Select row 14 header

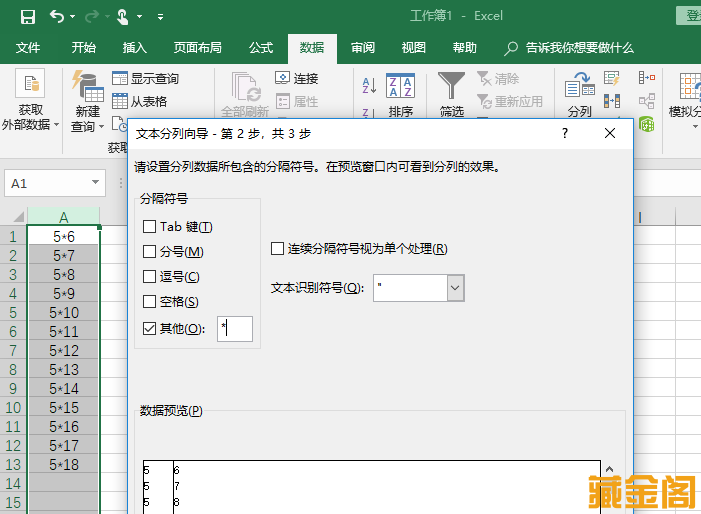point(13,483)
